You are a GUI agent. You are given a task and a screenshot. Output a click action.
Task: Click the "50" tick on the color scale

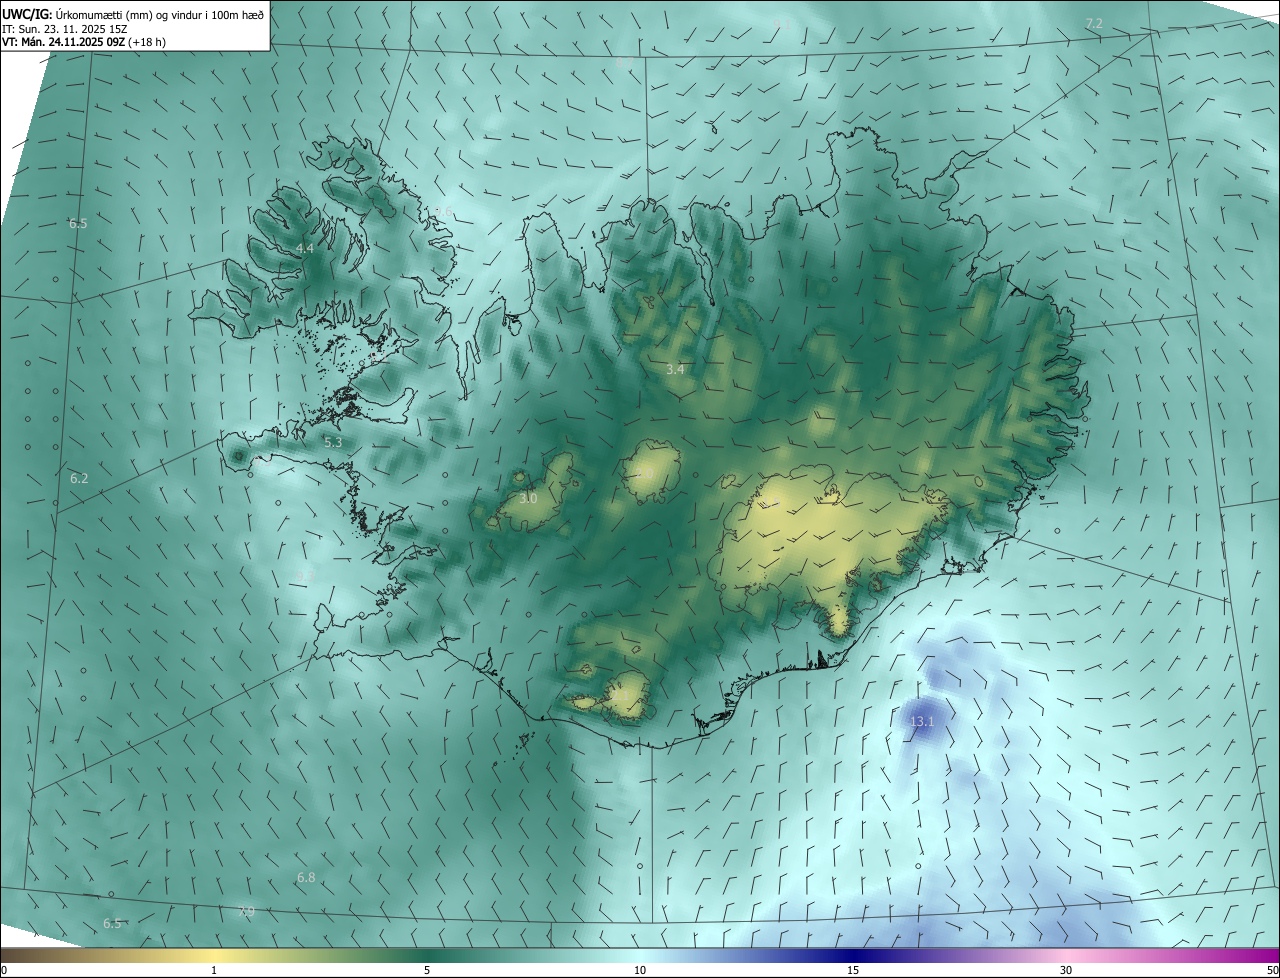coord(1272,970)
